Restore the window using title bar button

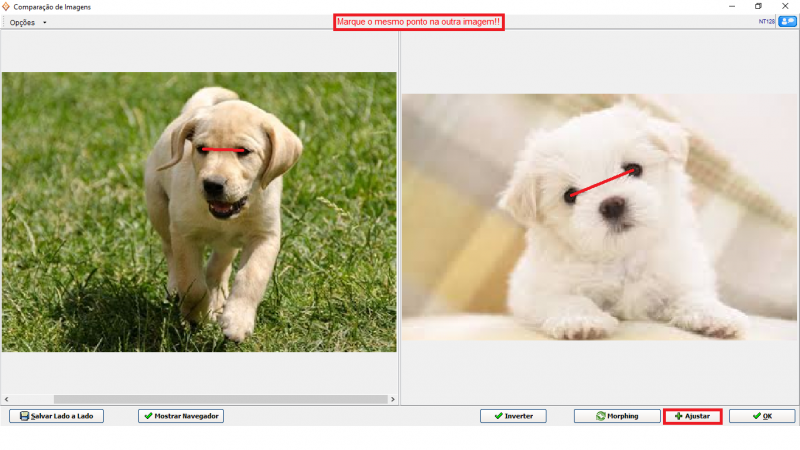click(x=758, y=6)
